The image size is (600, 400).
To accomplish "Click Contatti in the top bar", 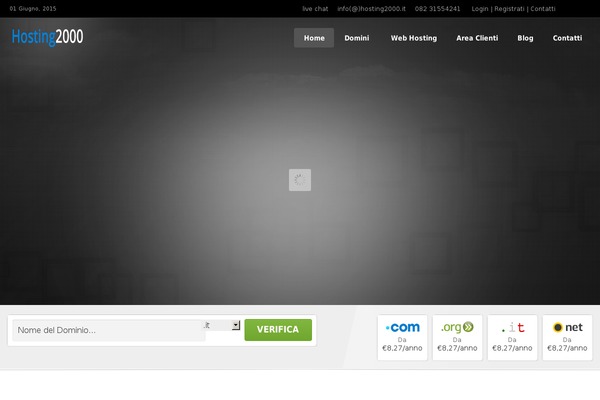I will point(543,9).
